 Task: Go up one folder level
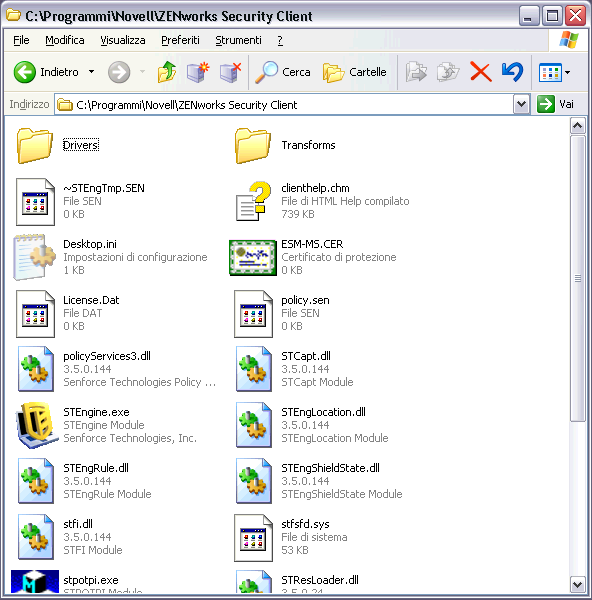pos(167,72)
